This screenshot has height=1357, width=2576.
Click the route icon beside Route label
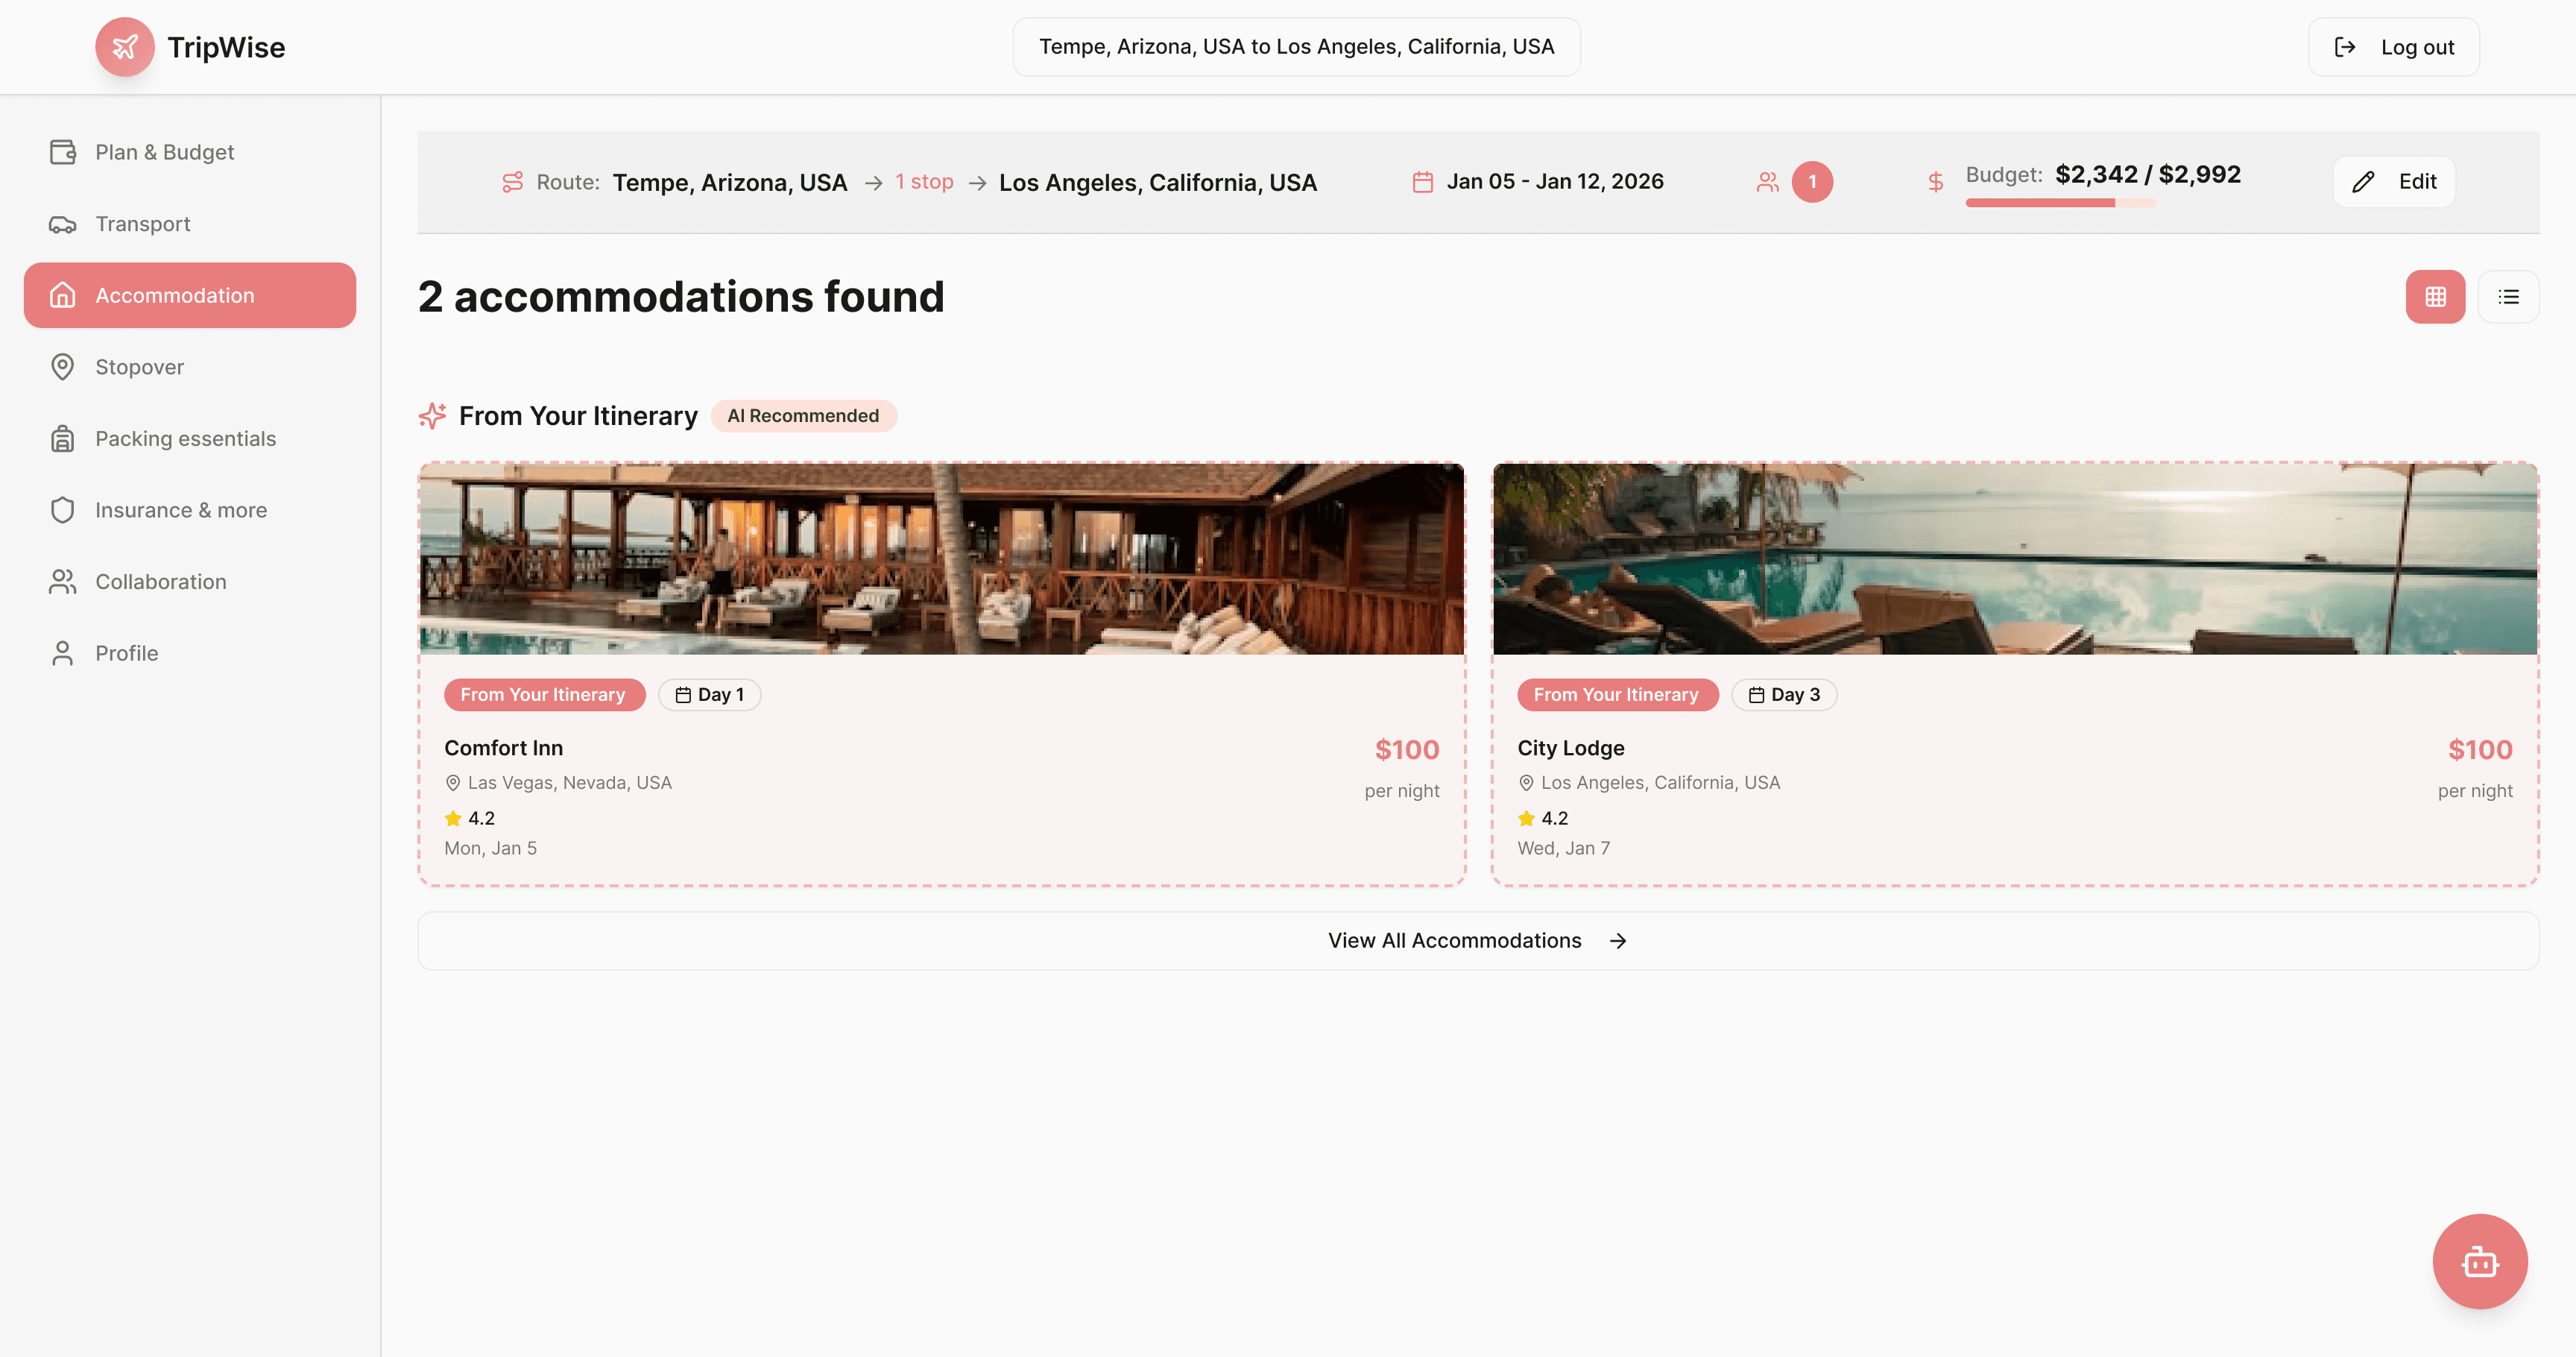point(512,182)
